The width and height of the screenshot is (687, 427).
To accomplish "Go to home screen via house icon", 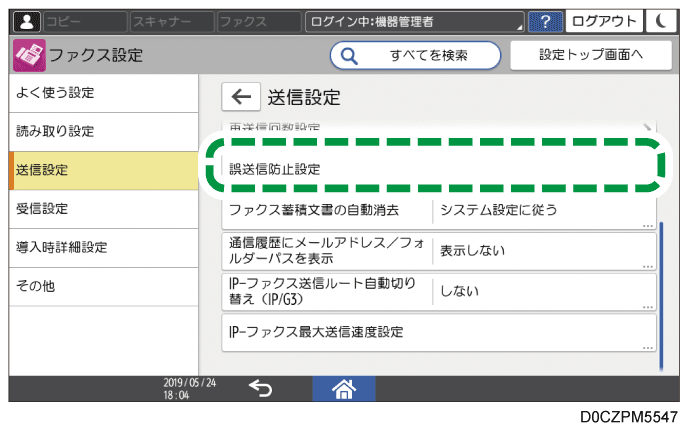I will click(x=344, y=388).
